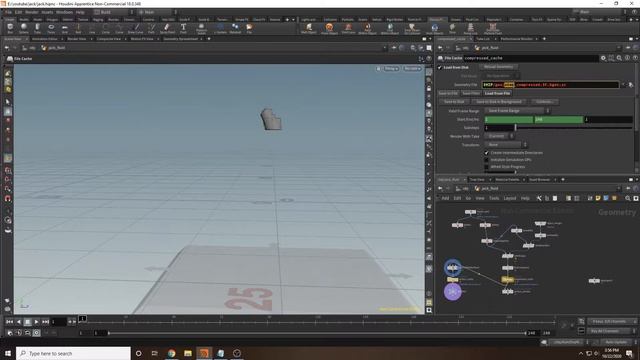Viewport: 640px width, 360px height.
Task: Switch to the Render View tab
Action: click(x=77, y=39)
